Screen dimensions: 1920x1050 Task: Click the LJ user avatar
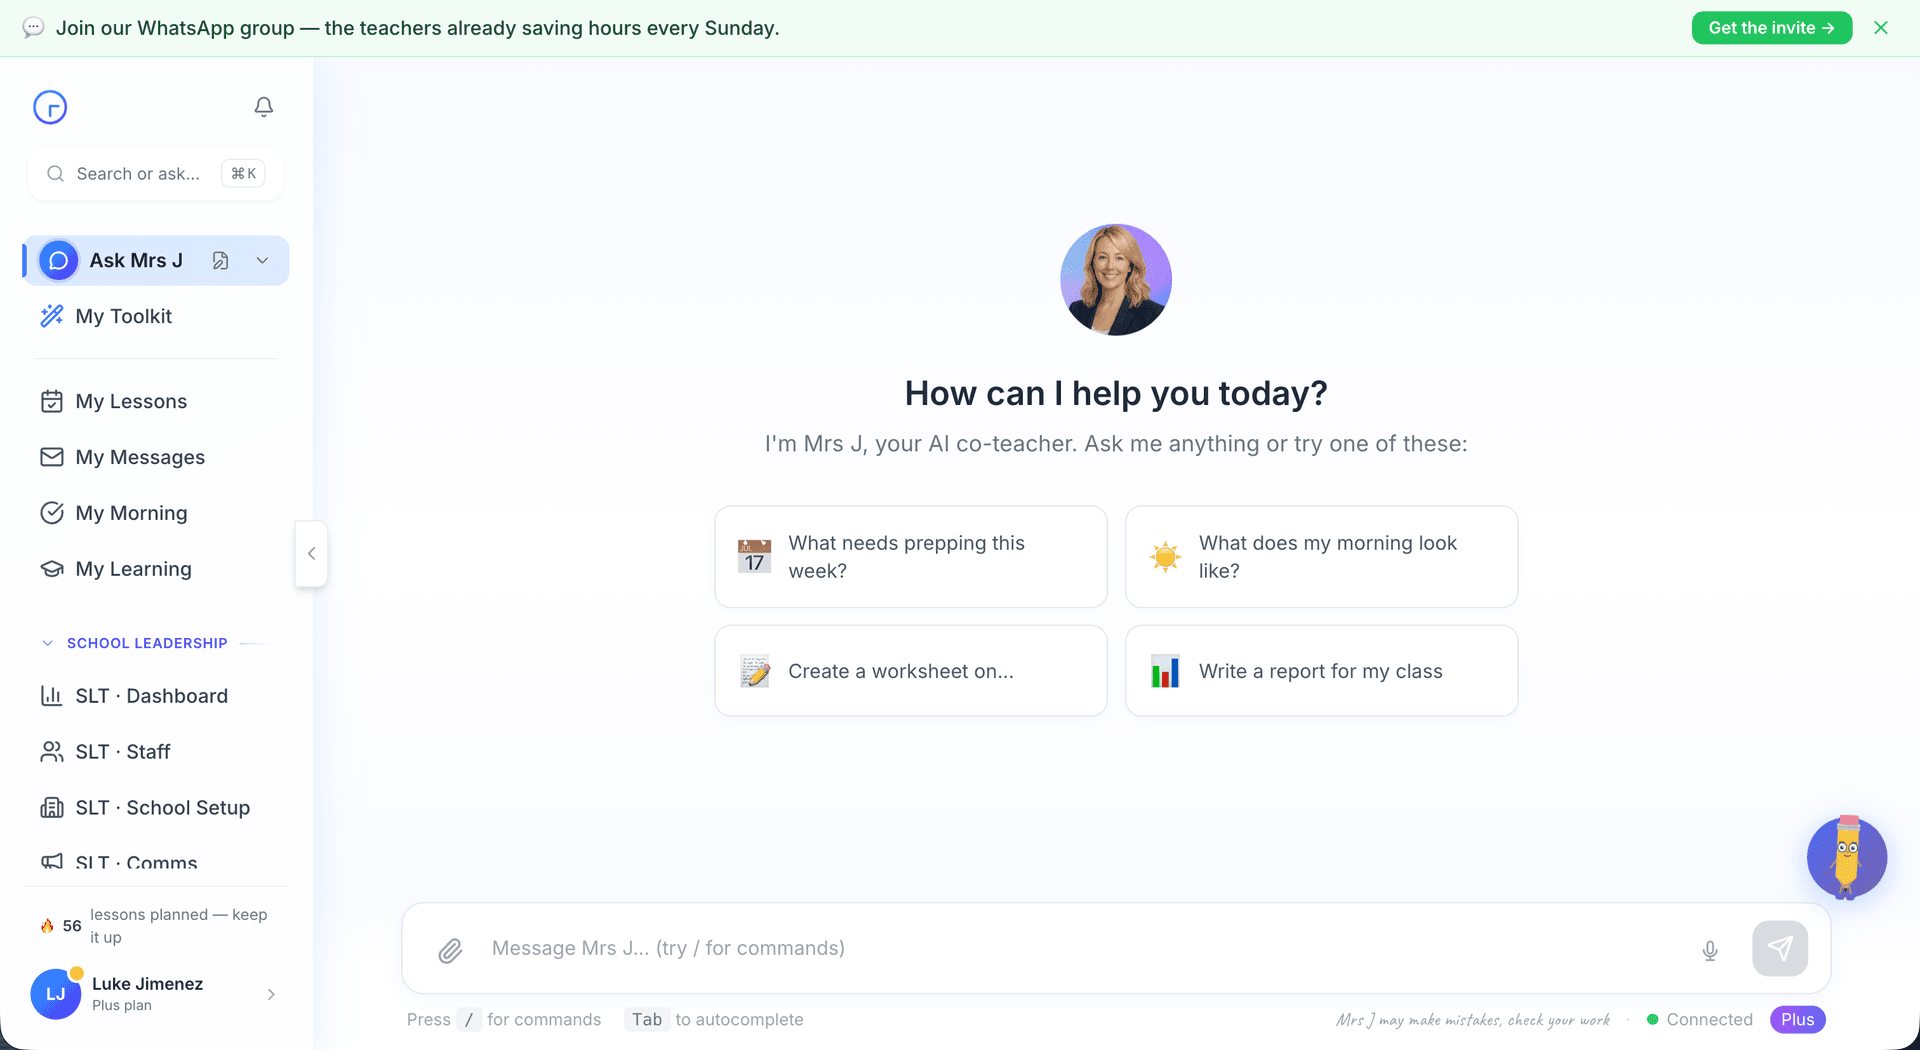click(56, 994)
